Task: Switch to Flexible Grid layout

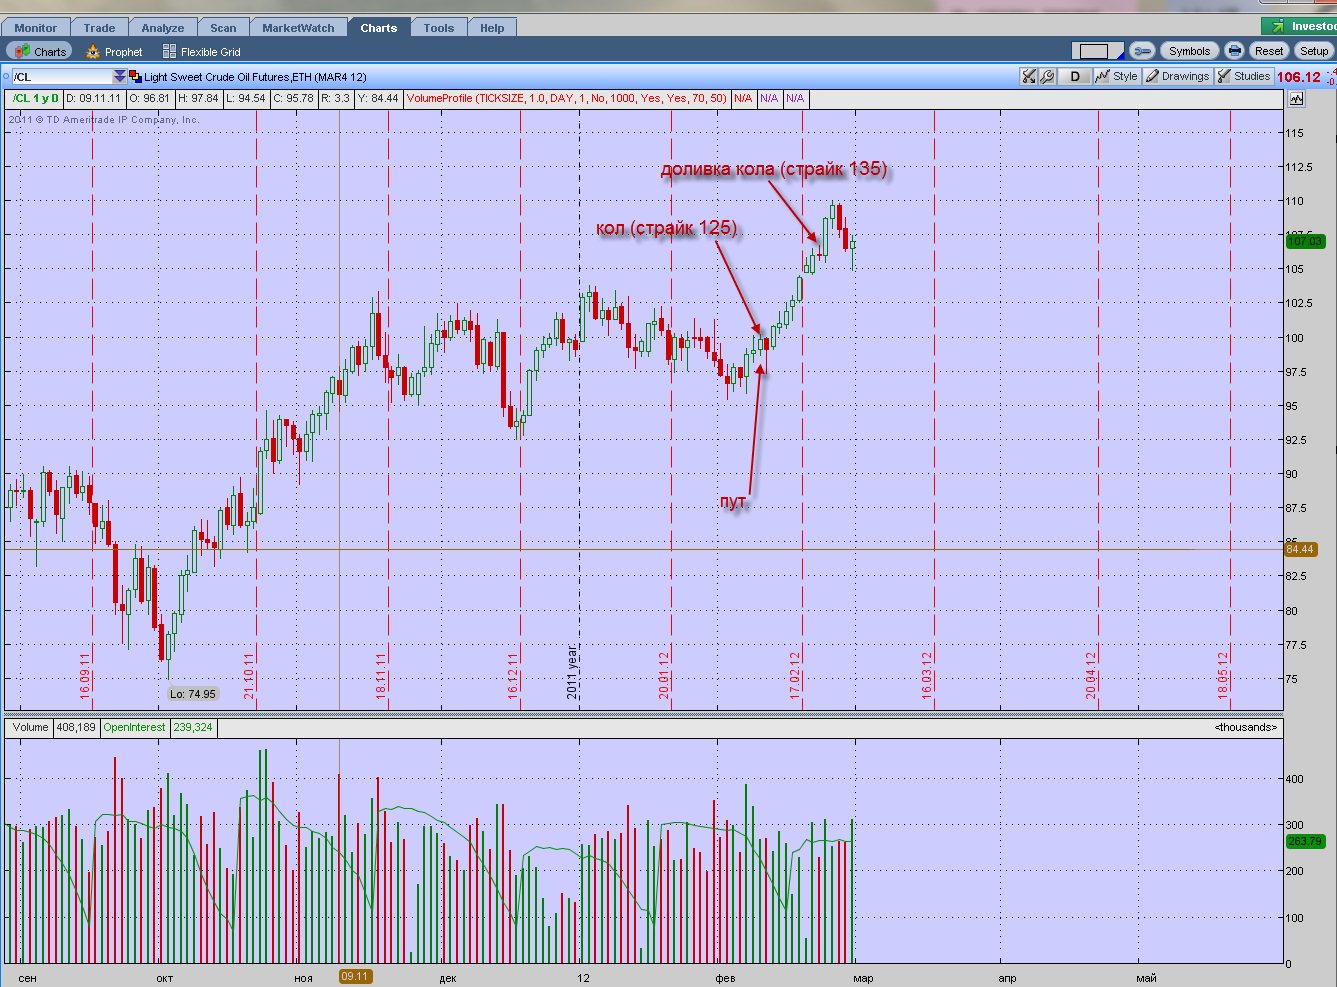Action: (201, 52)
